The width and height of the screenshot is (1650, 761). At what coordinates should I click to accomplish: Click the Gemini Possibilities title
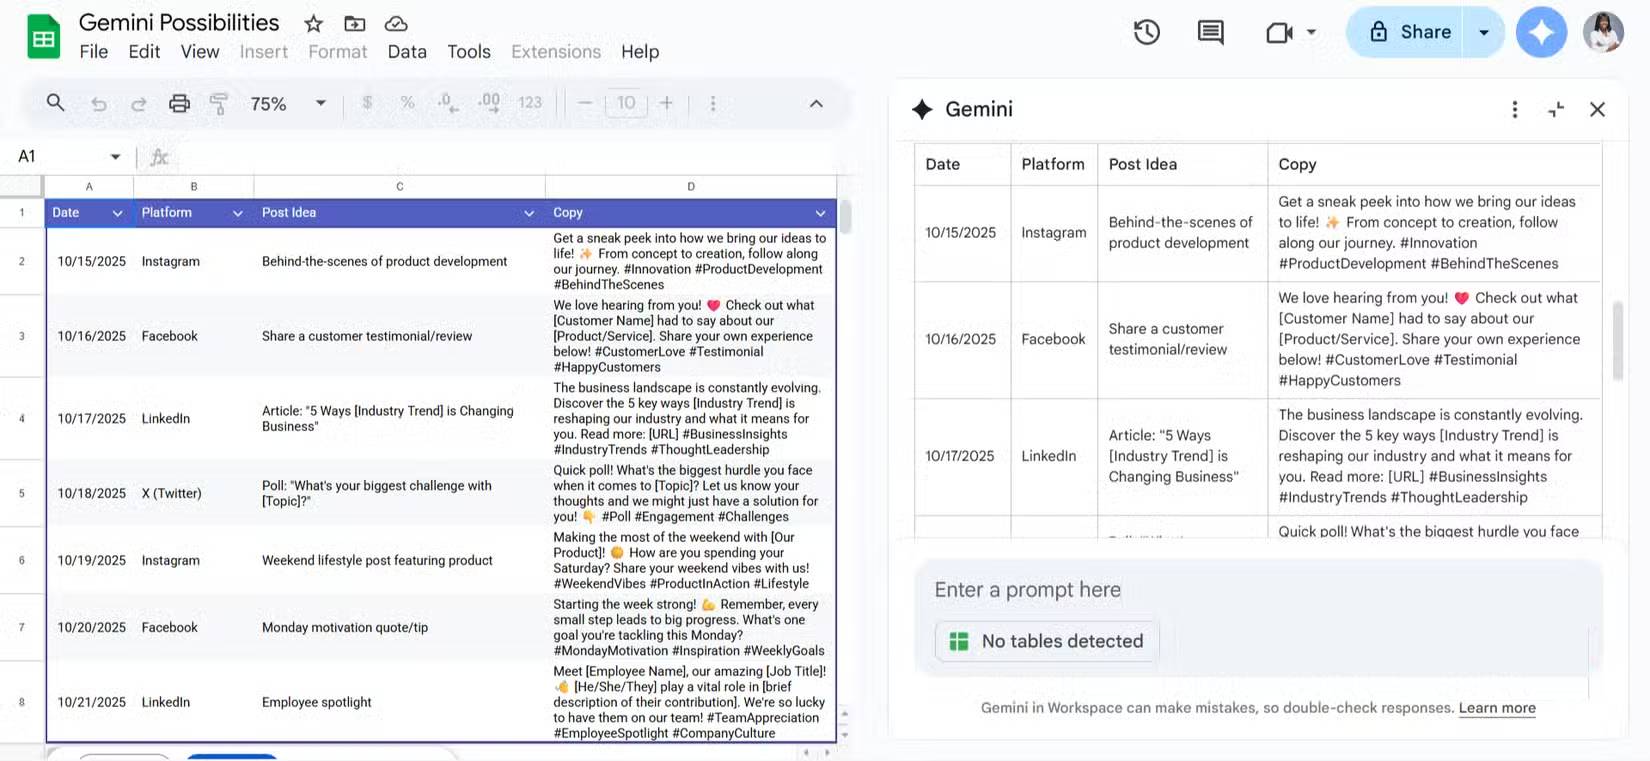click(179, 22)
